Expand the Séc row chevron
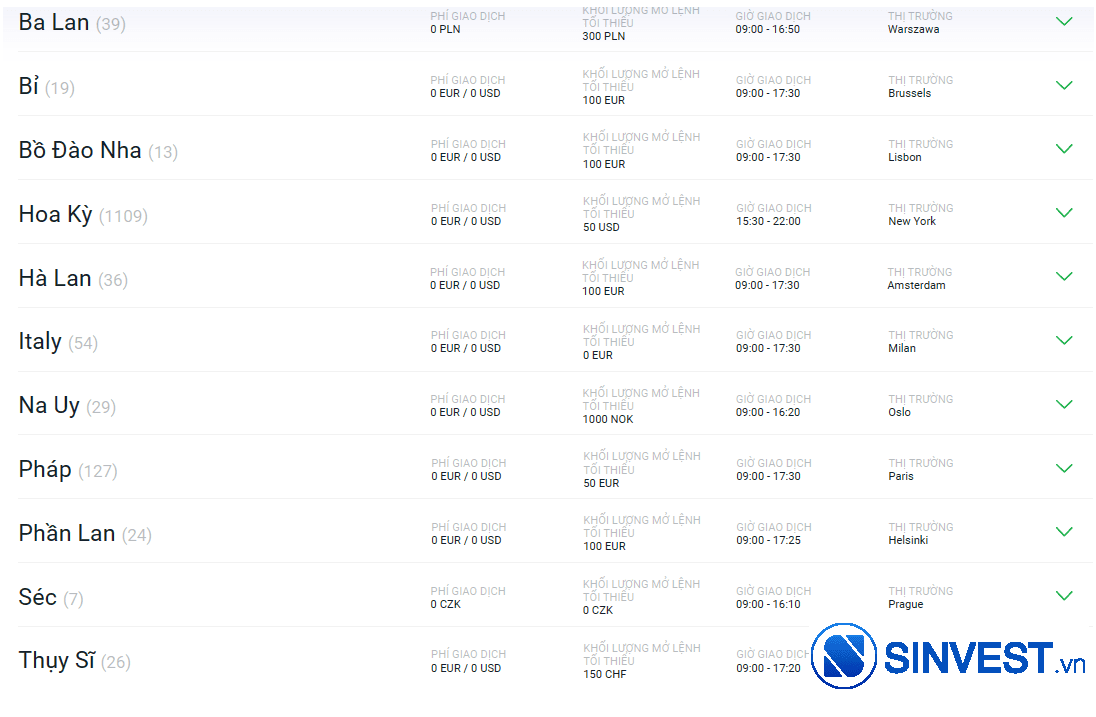The height and width of the screenshot is (717, 1096). 1064,595
